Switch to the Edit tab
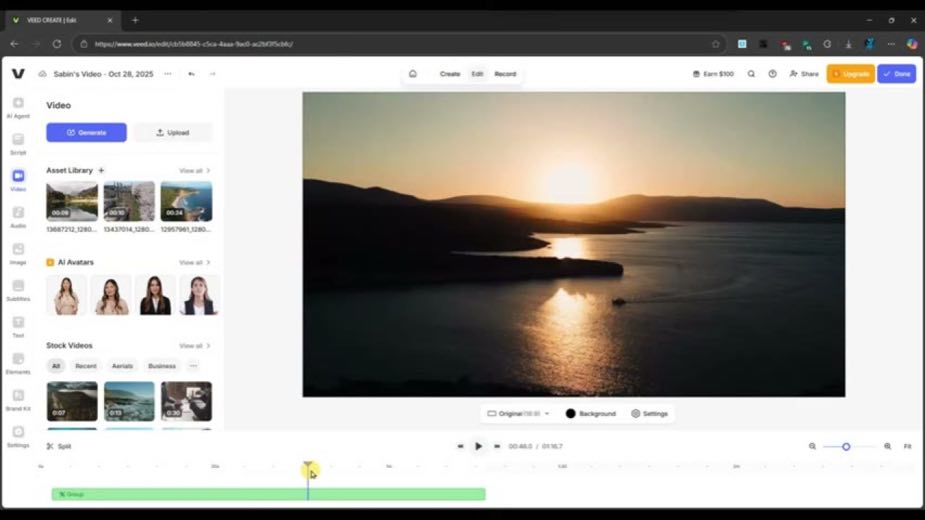The width and height of the screenshot is (925, 520). tap(477, 74)
